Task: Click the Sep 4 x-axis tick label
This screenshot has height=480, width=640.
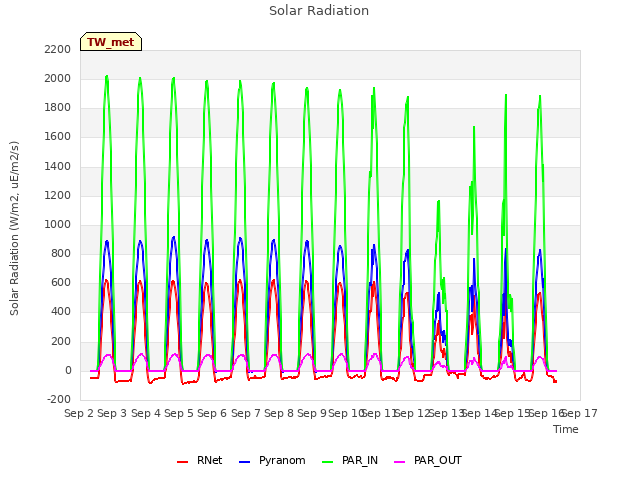Action: click(146, 413)
